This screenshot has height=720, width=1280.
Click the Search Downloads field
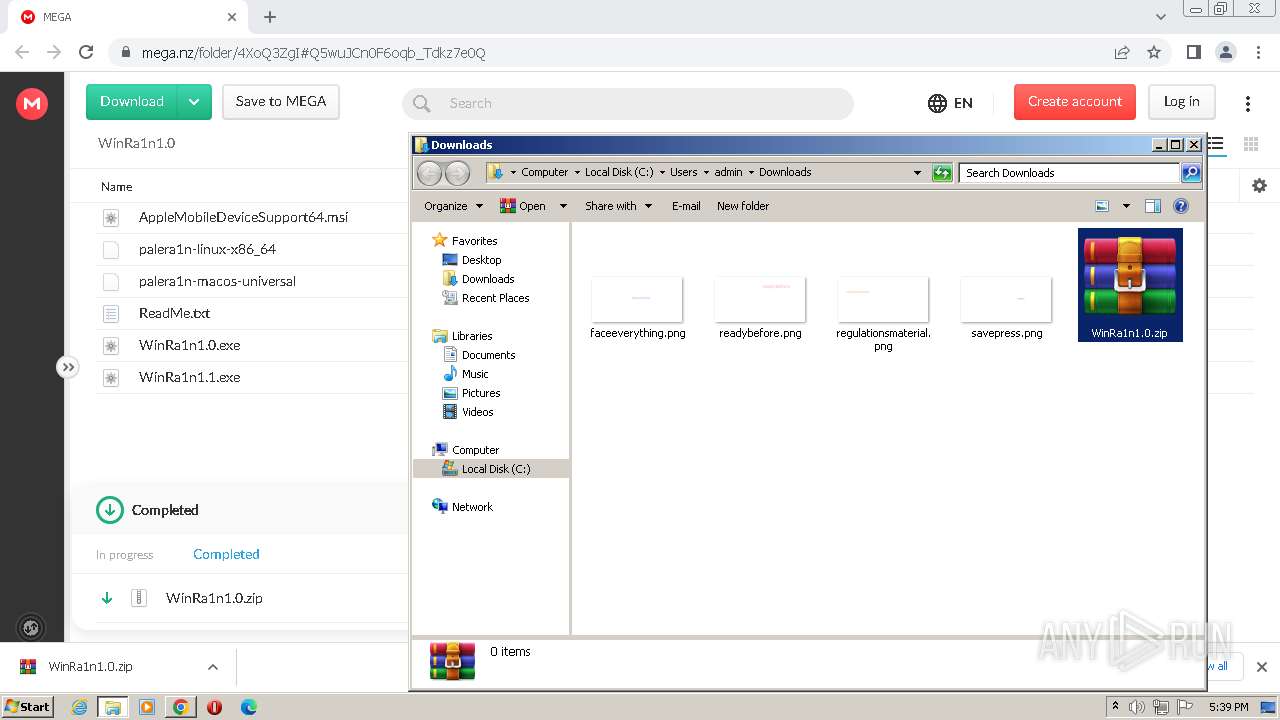1069,173
